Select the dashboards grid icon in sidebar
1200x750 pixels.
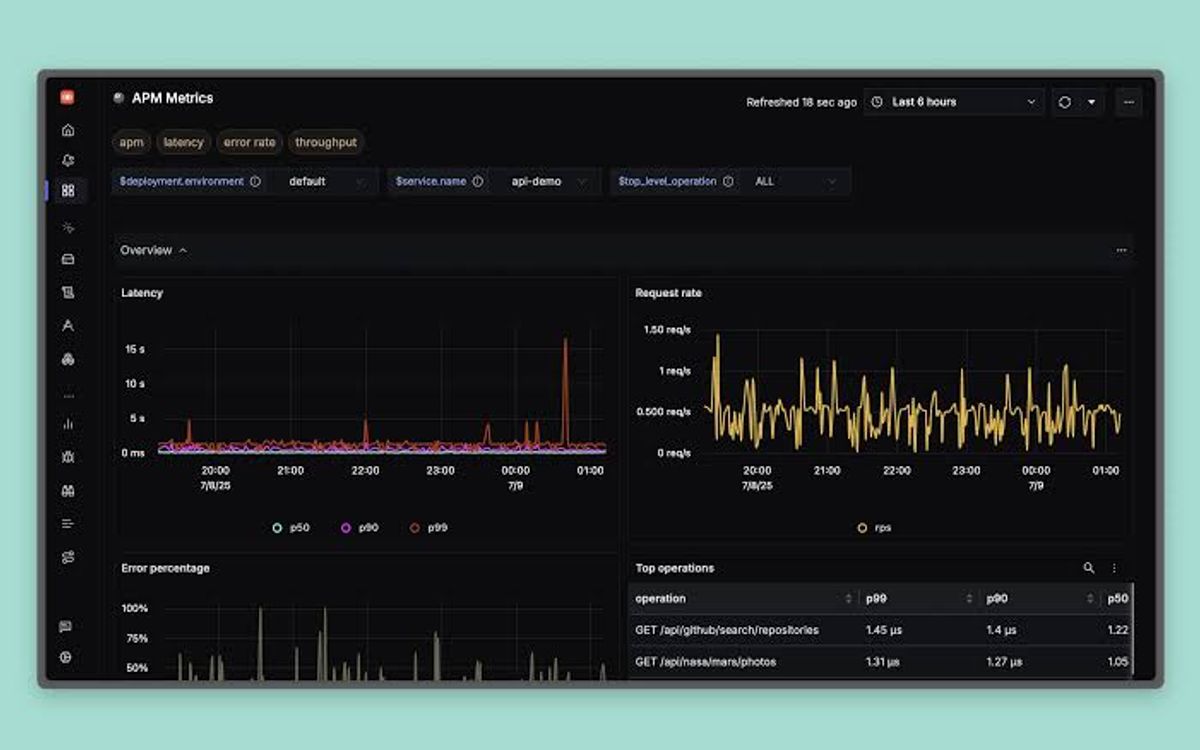pos(68,190)
